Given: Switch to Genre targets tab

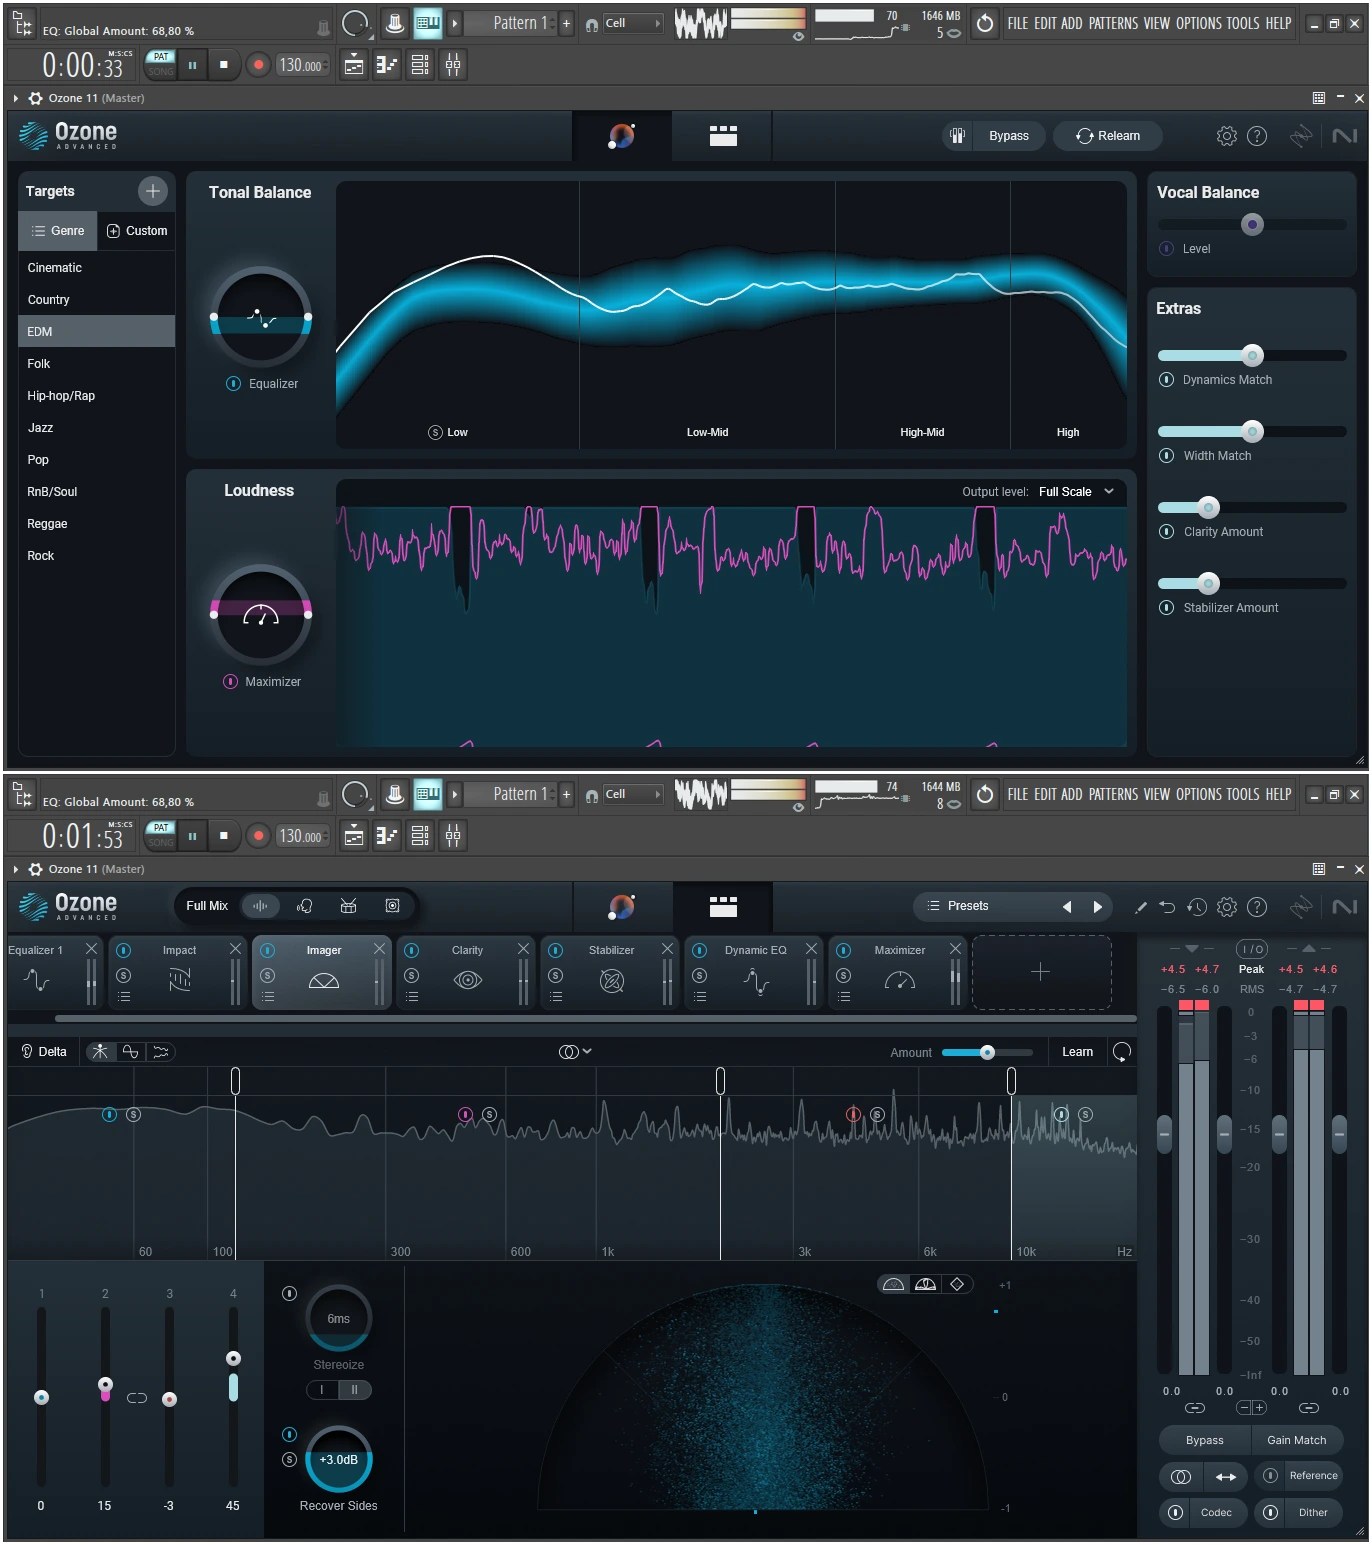Looking at the screenshot, I should pyautogui.click(x=58, y=231).
